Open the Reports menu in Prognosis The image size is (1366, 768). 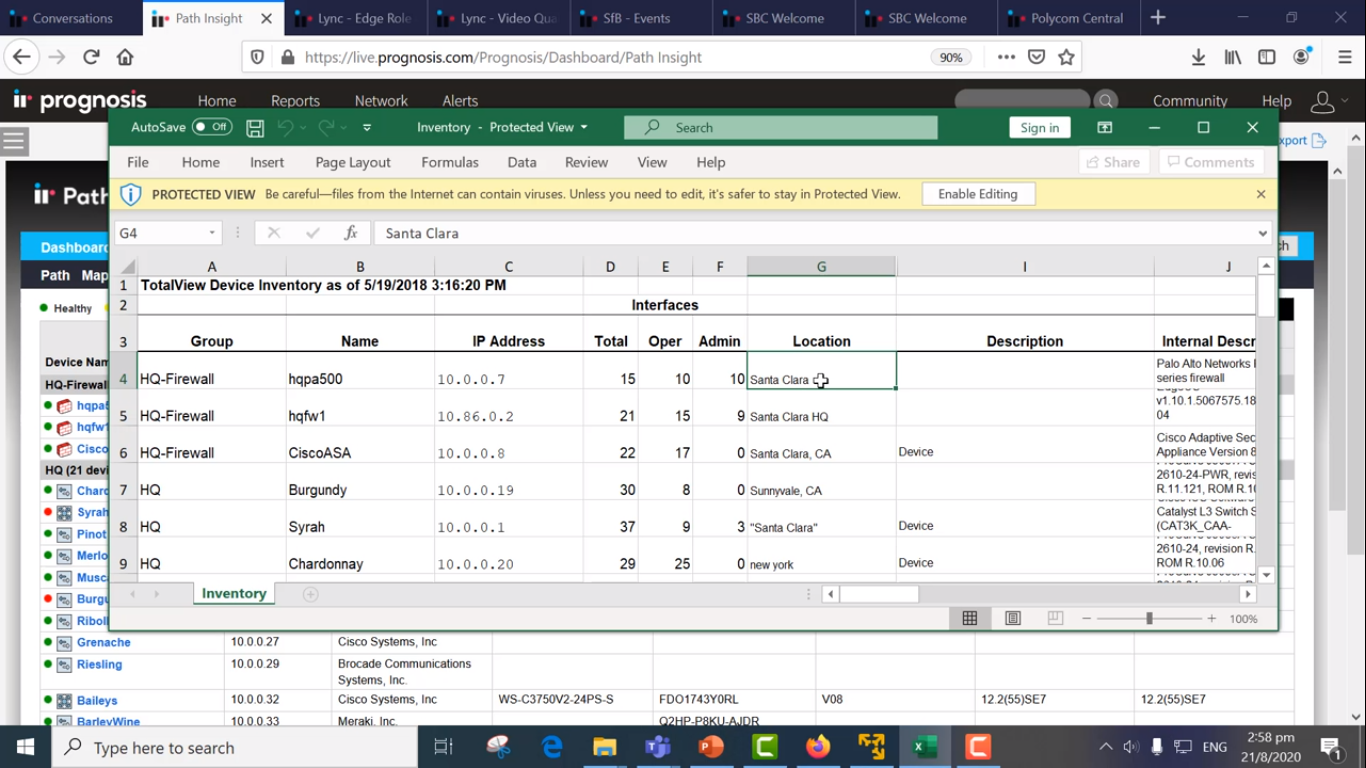tap(295, 101)
